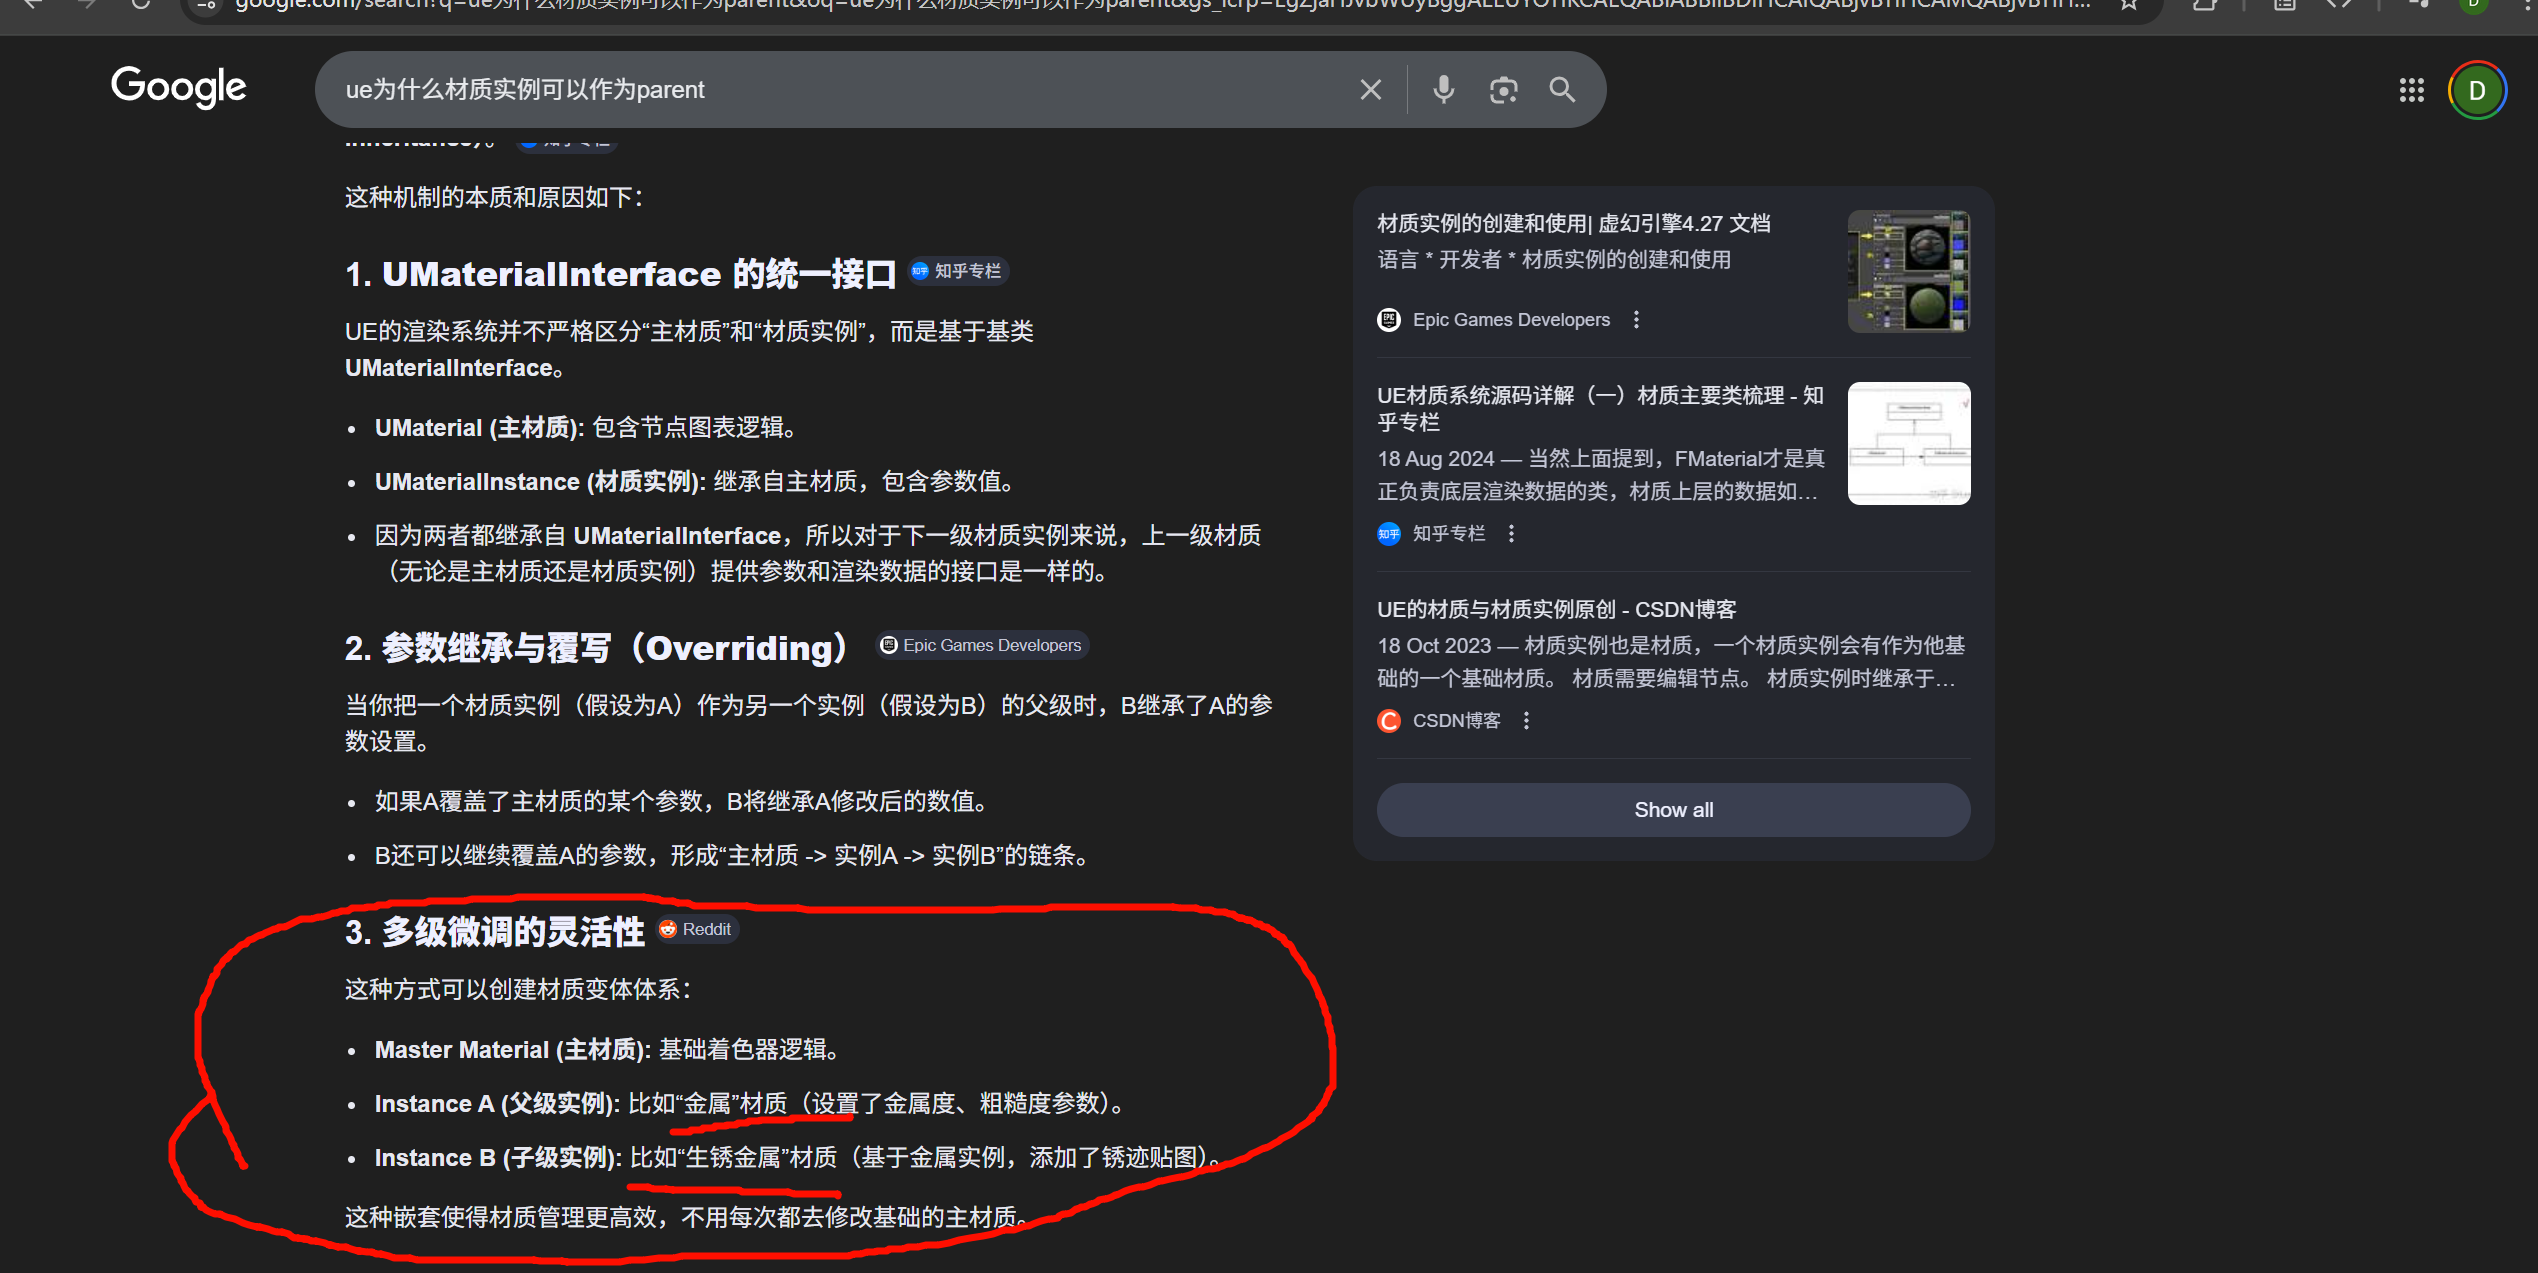The width and height of the screenshot is (2538, 1273).
Task: Open the Epic Games Developers source chip
Action: click(982, 645)
